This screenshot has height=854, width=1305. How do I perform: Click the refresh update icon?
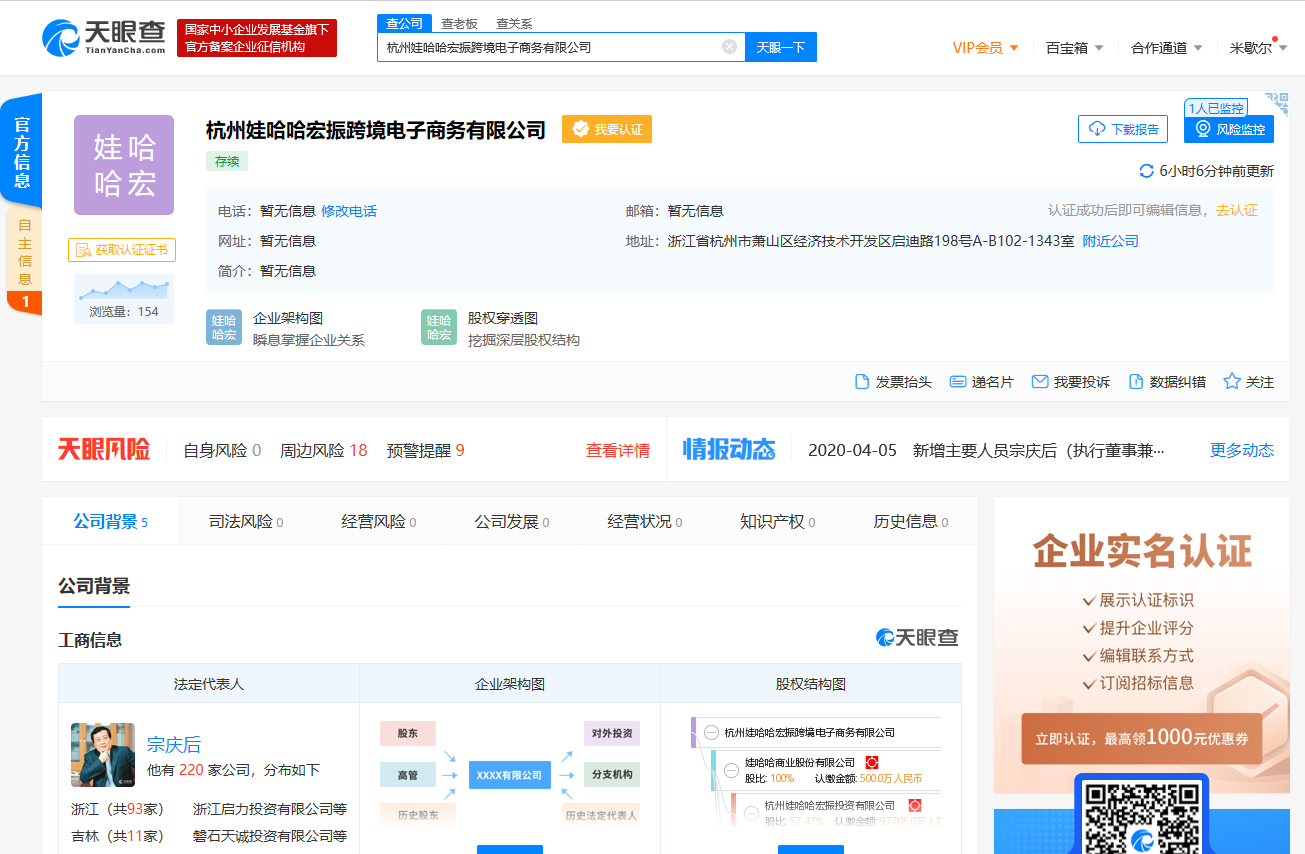(1147, 171)
